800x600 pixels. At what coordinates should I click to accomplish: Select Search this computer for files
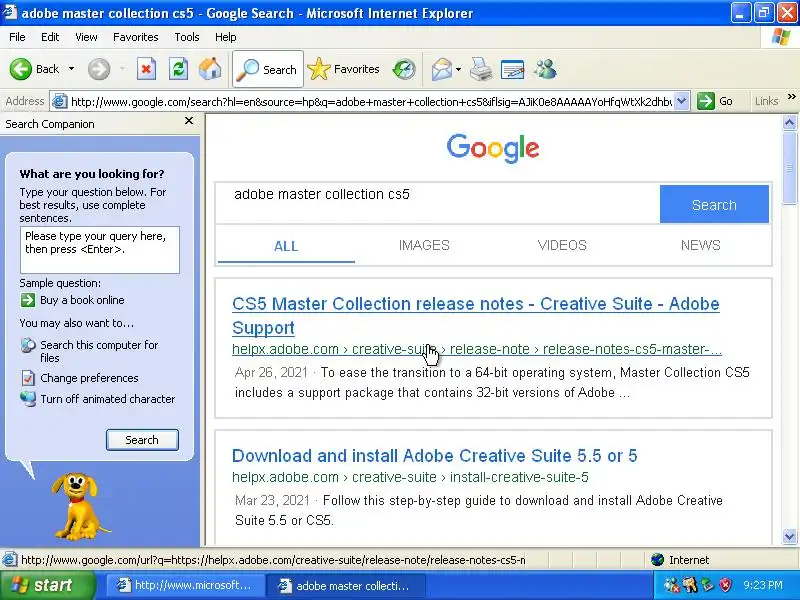click(x=99, y=351)
